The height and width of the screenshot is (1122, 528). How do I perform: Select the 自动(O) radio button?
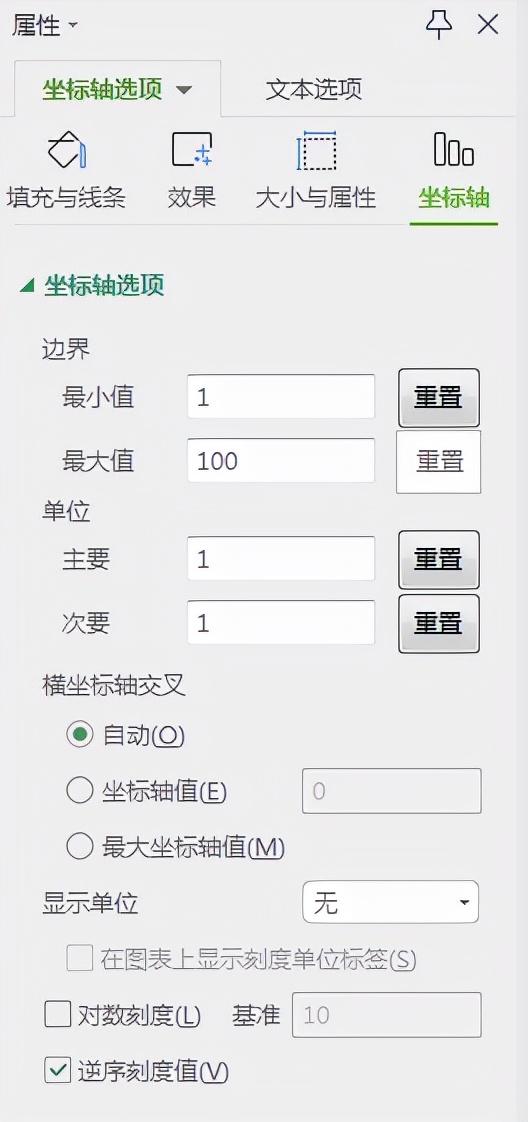79,734
